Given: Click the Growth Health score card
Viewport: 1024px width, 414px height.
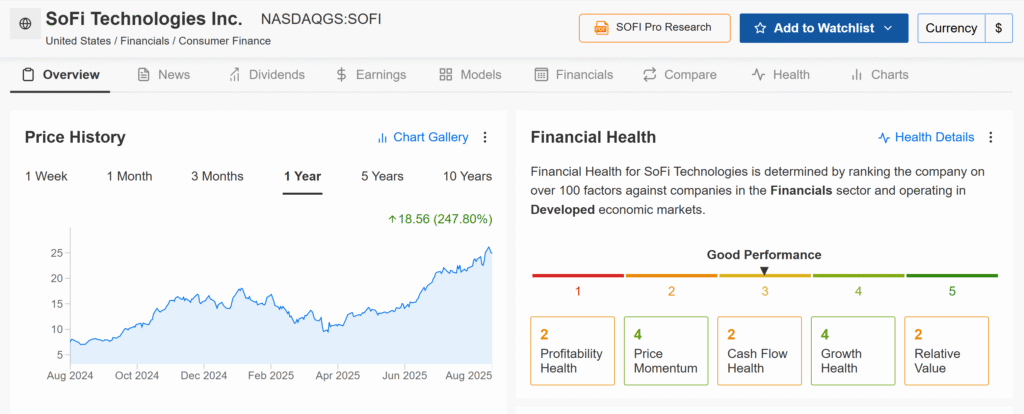Looking at the screenshot, I should tap(852, 351).
